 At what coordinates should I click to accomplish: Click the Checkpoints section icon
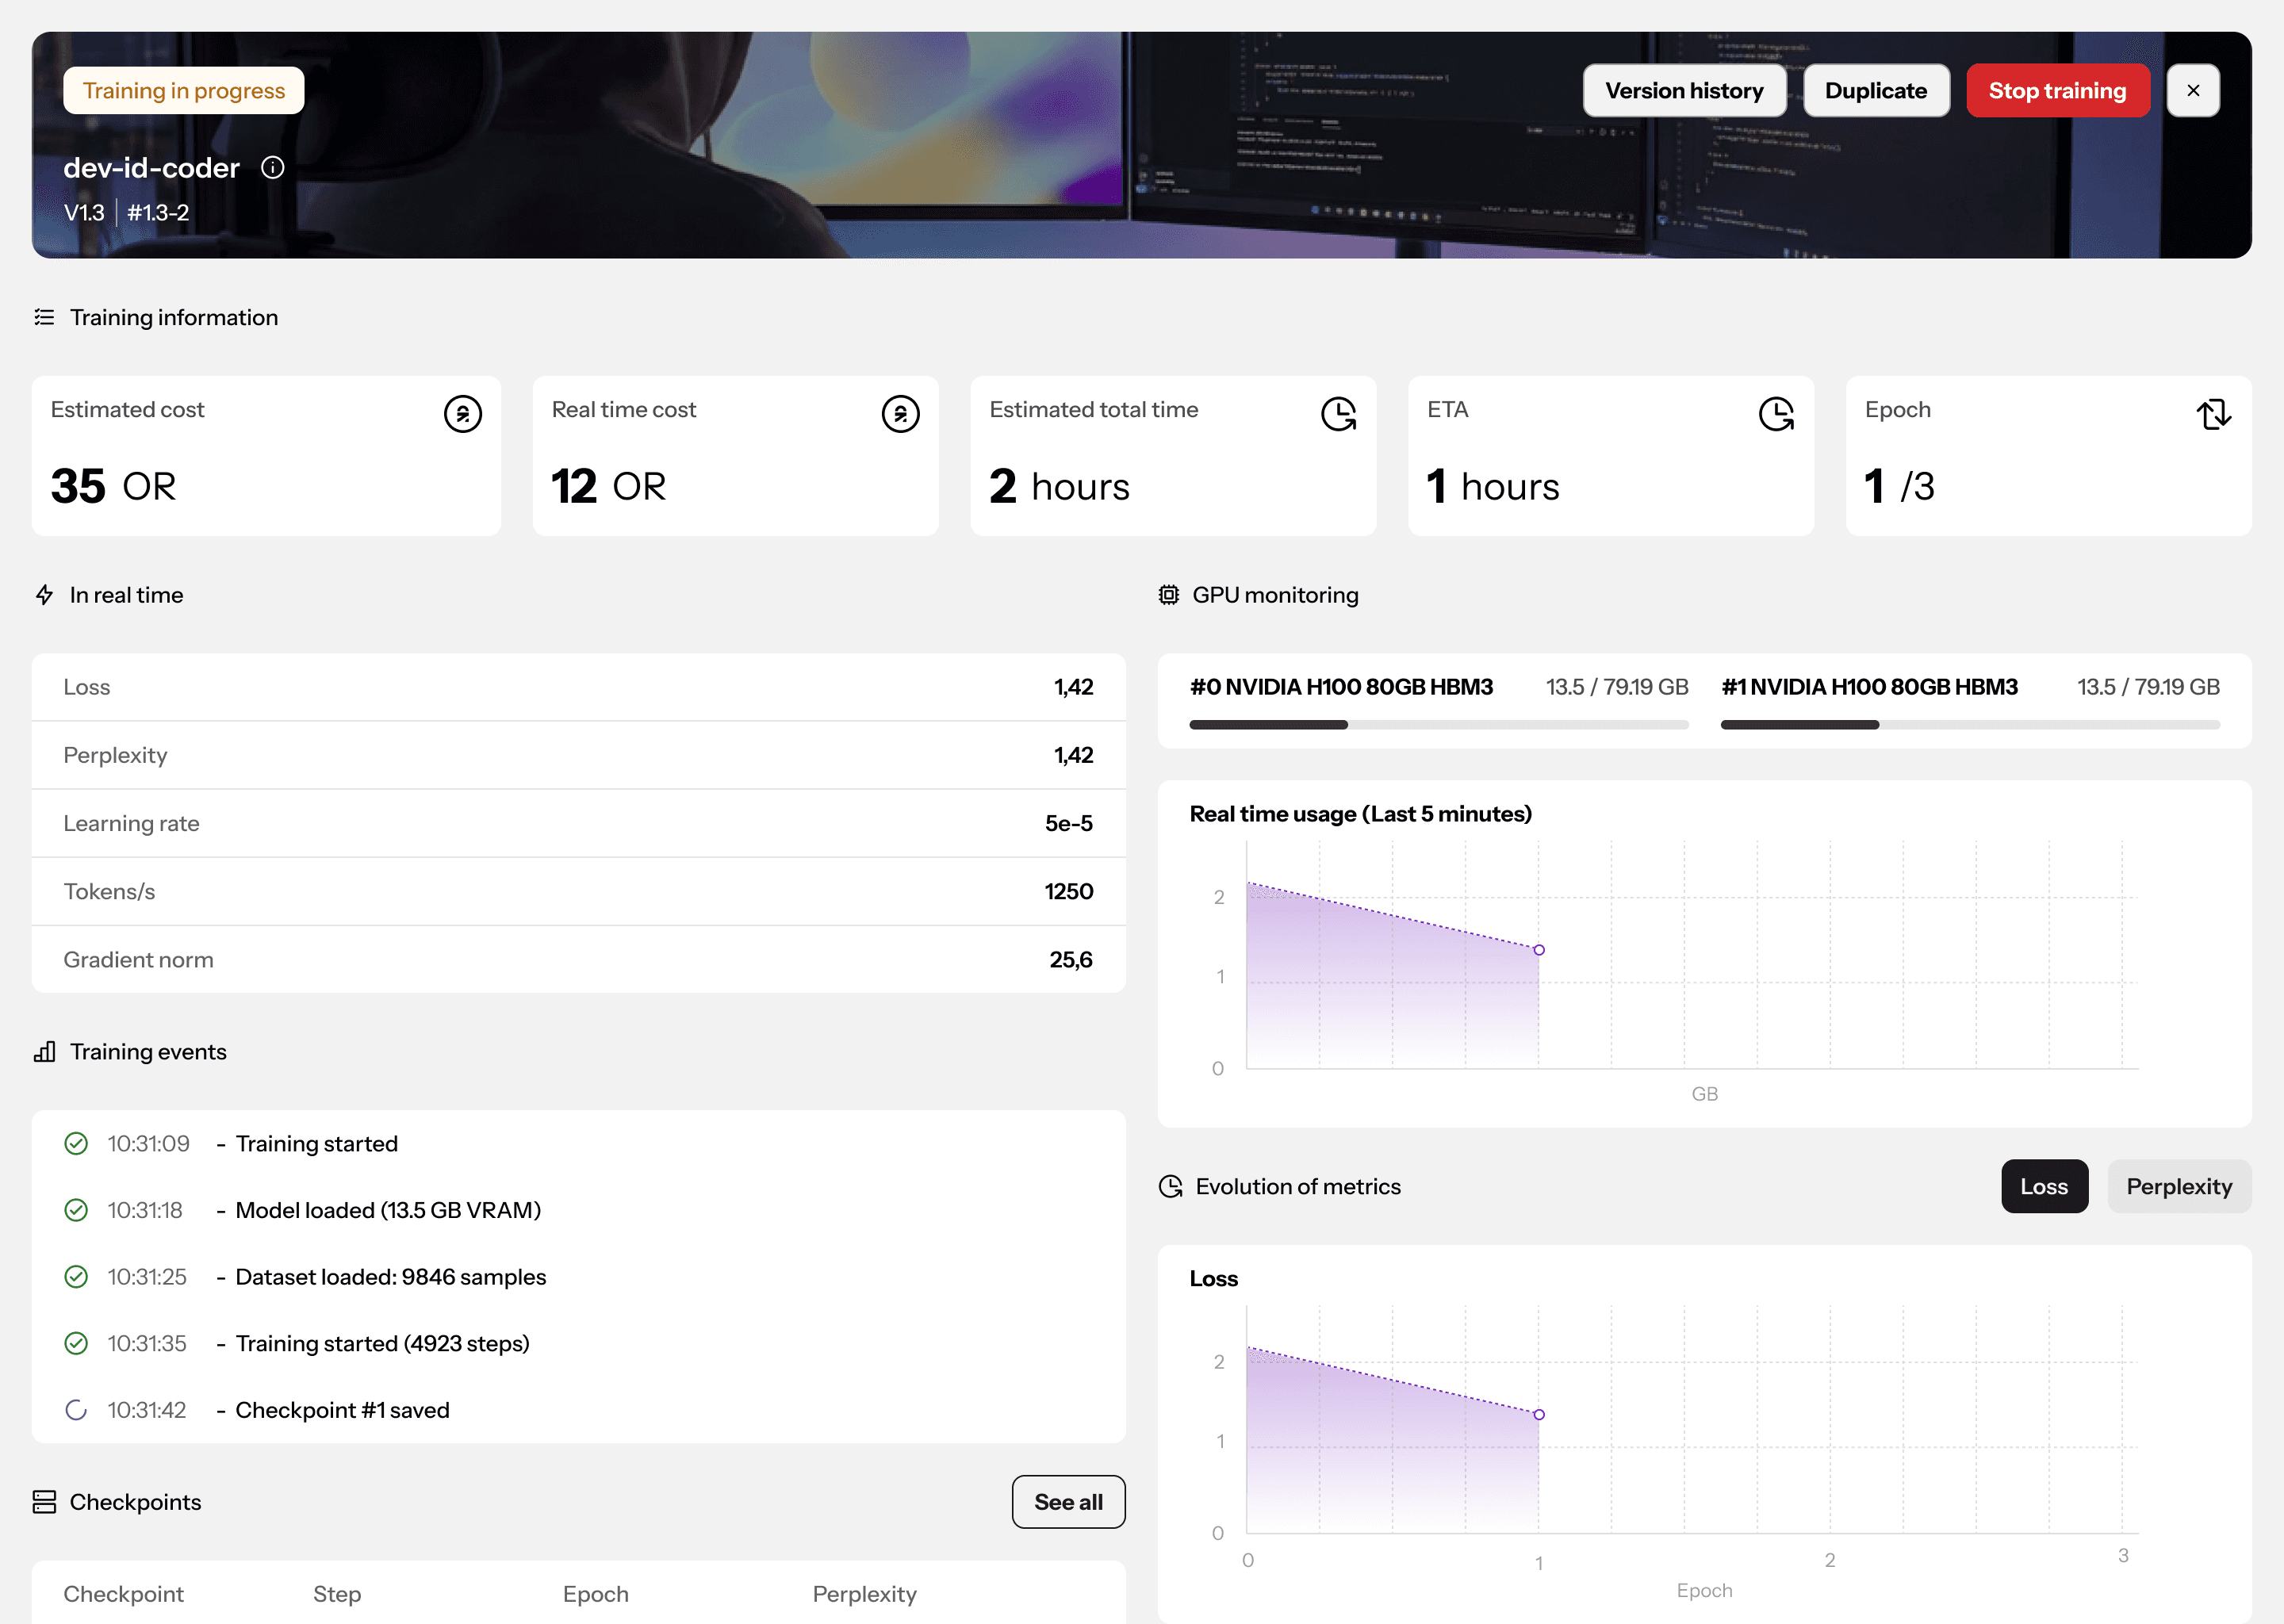click(x=44, y=1502)
